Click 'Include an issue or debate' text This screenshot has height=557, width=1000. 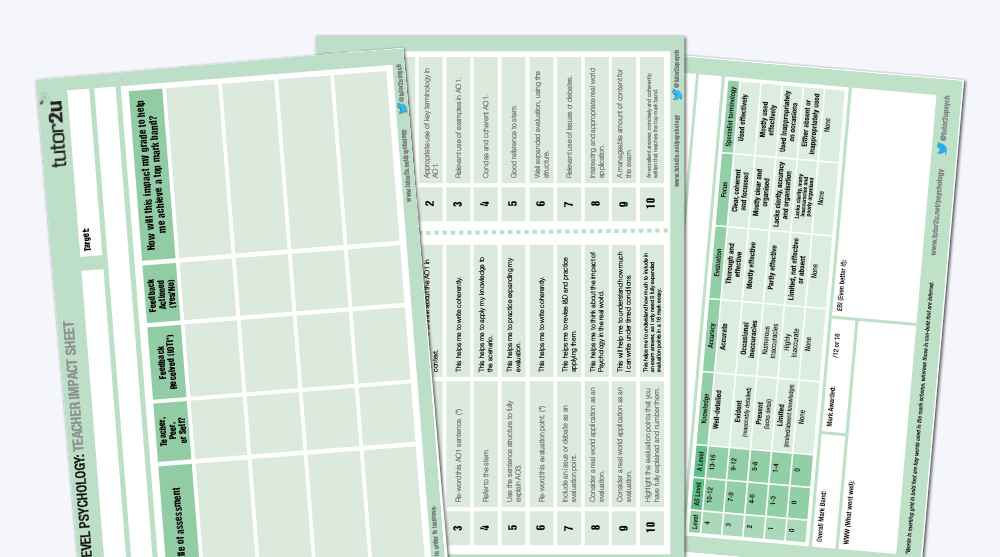click(569, 454)
